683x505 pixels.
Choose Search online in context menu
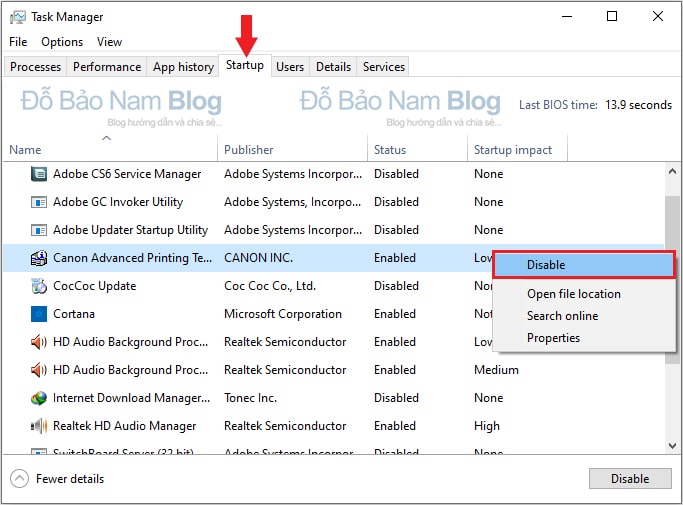tap(562, 316)
